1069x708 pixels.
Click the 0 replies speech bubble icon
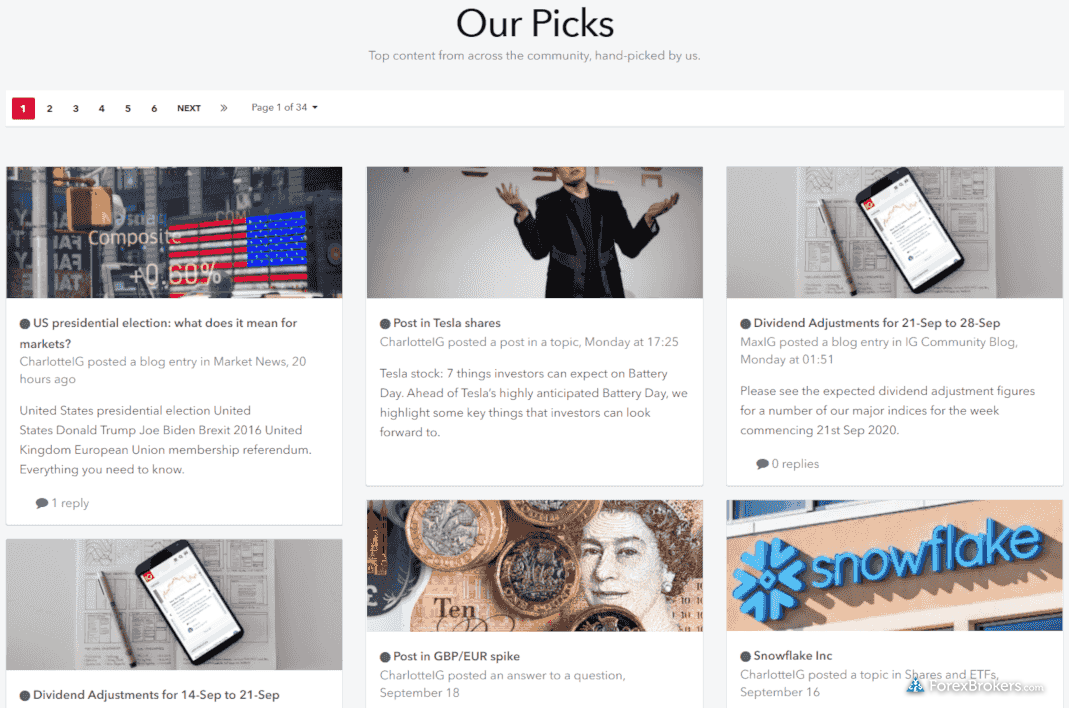pos(762,464)
